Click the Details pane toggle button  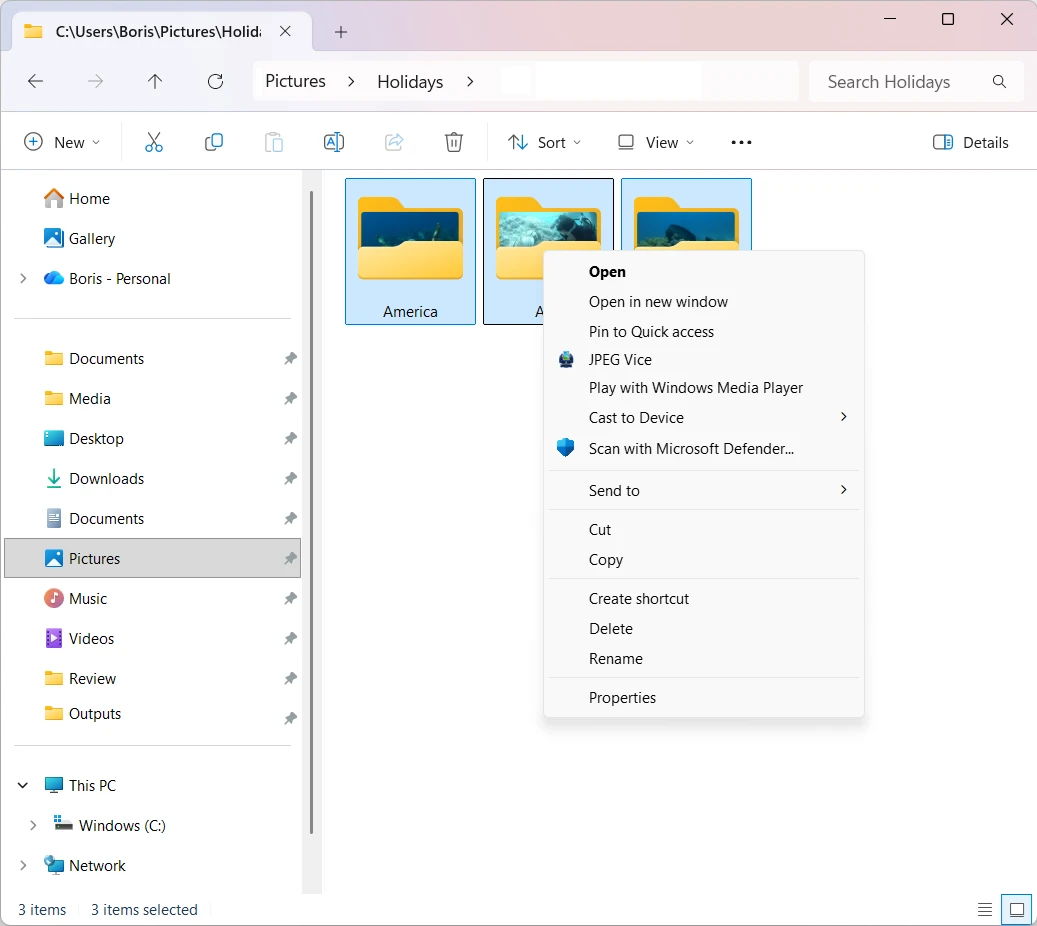tap(970, 142)
